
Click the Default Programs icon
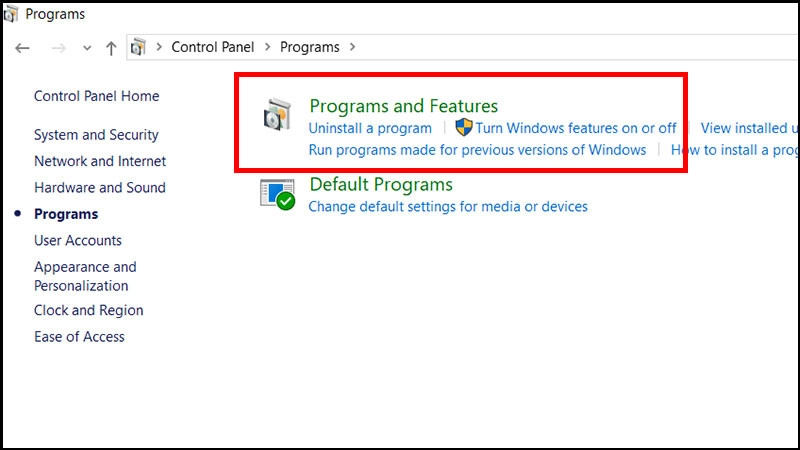click(277, 194)
